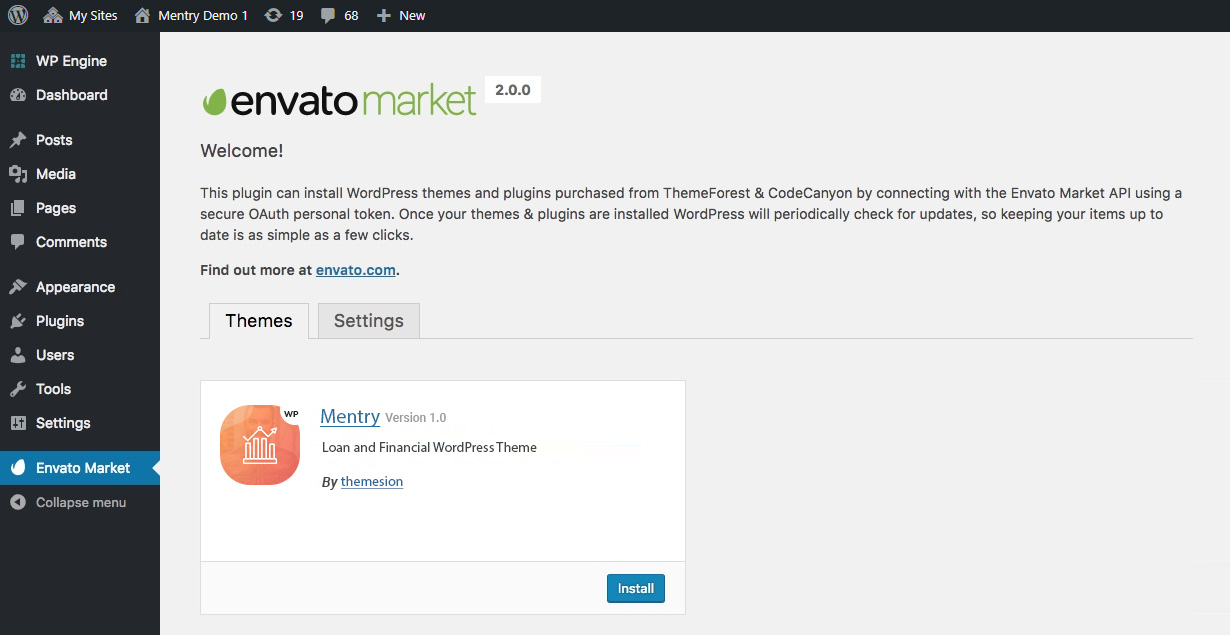The width and height of the screenshot is (1230, 635).
Task: Open the comments bubble showing 68
Action: 339,15
